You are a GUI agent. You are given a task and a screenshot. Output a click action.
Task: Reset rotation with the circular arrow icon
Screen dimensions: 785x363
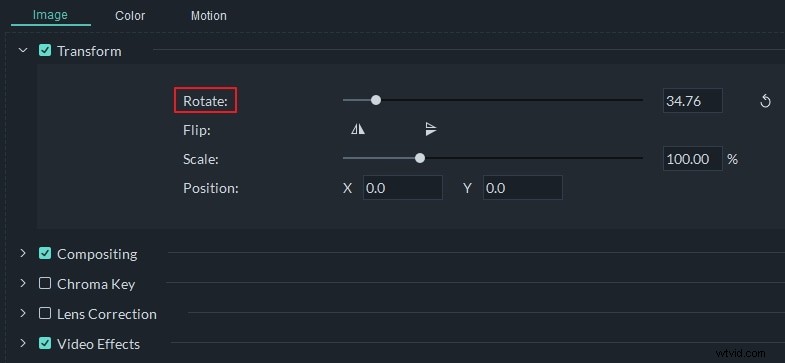pos(765,101)
